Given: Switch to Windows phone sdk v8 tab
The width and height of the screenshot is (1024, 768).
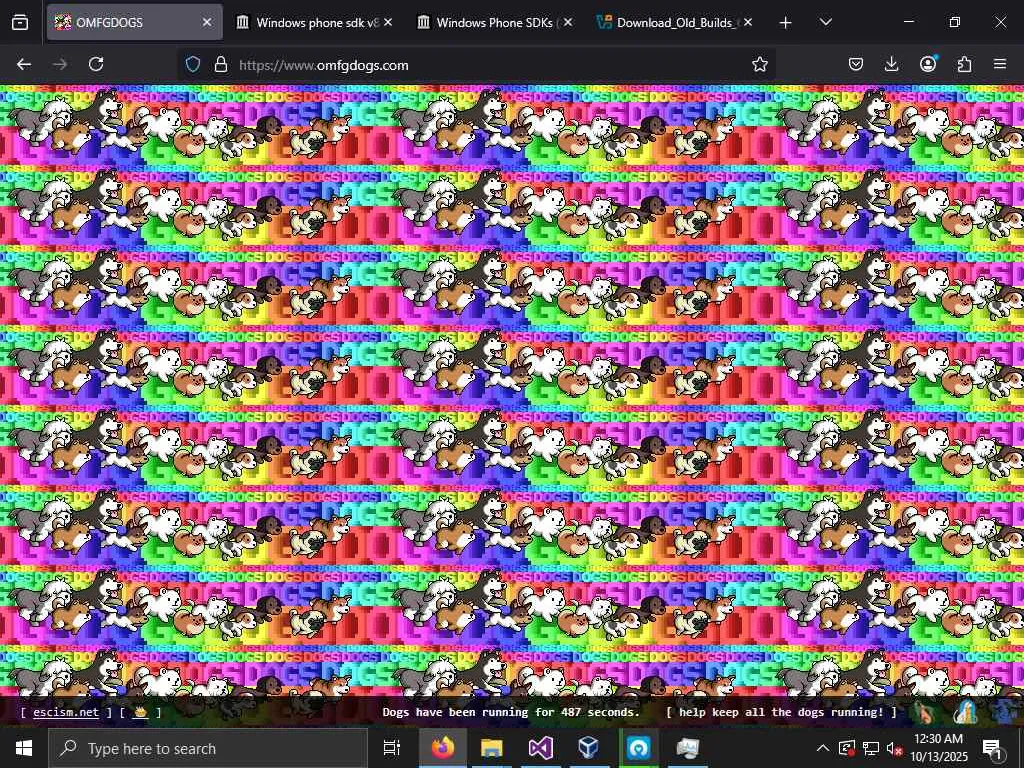Looking at the screenshot, I should (x=315, y=22).
